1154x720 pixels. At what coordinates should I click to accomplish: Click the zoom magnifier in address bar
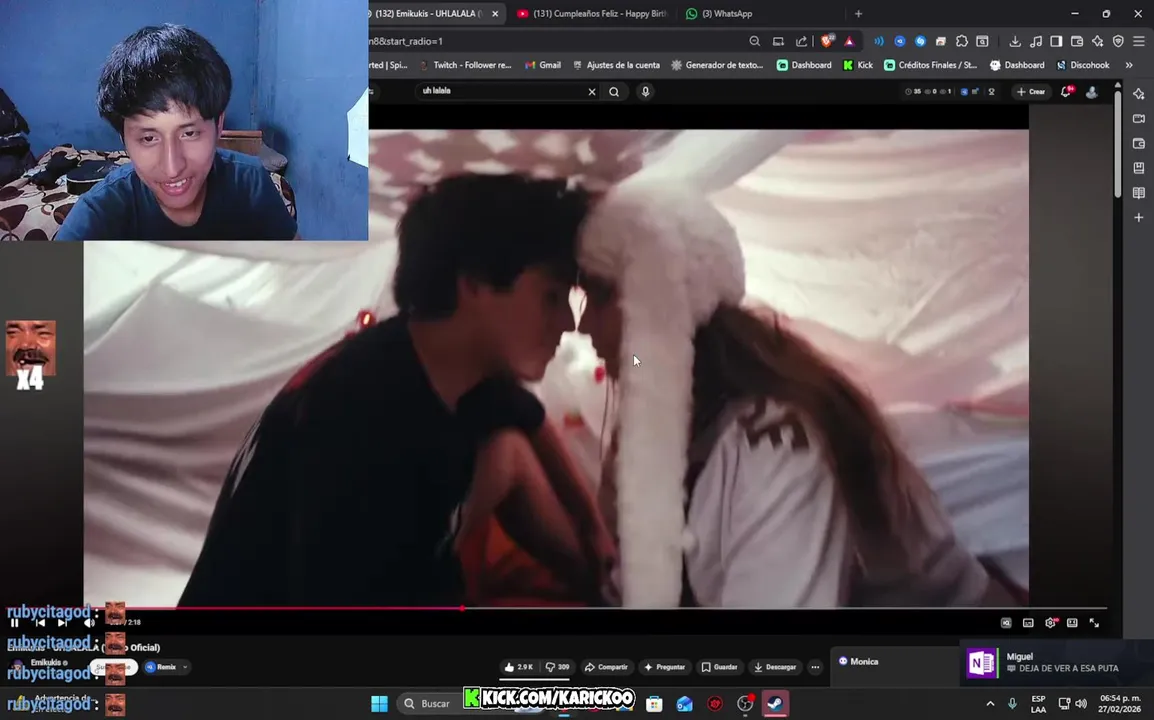(754, 41)
